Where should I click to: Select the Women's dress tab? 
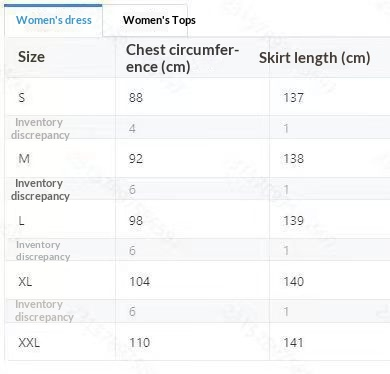(54, 20)
